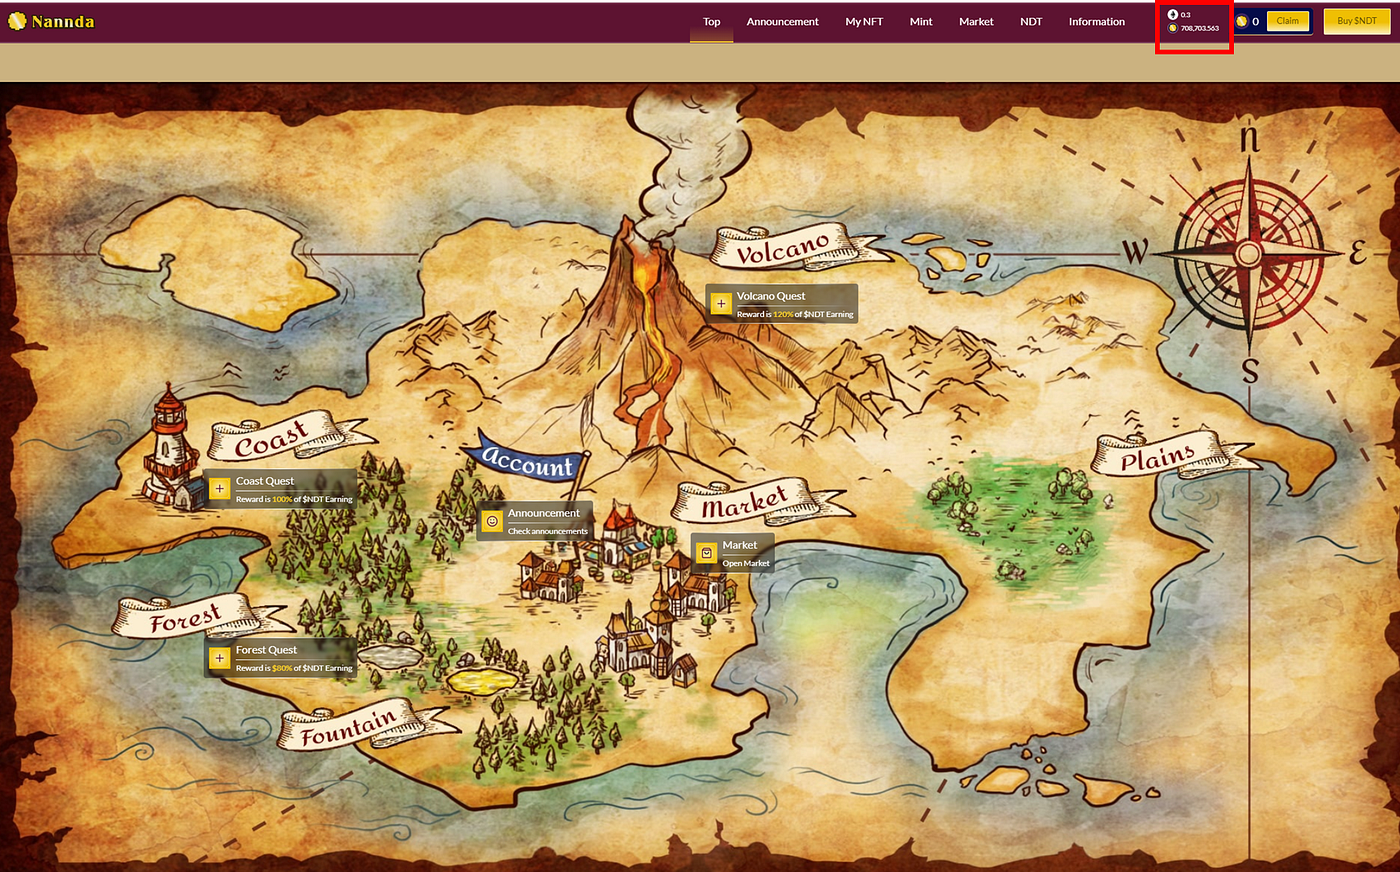Click the Nannda logo coin icon
The height and width of the screenshot is (872, 1400).
point(17,21)
